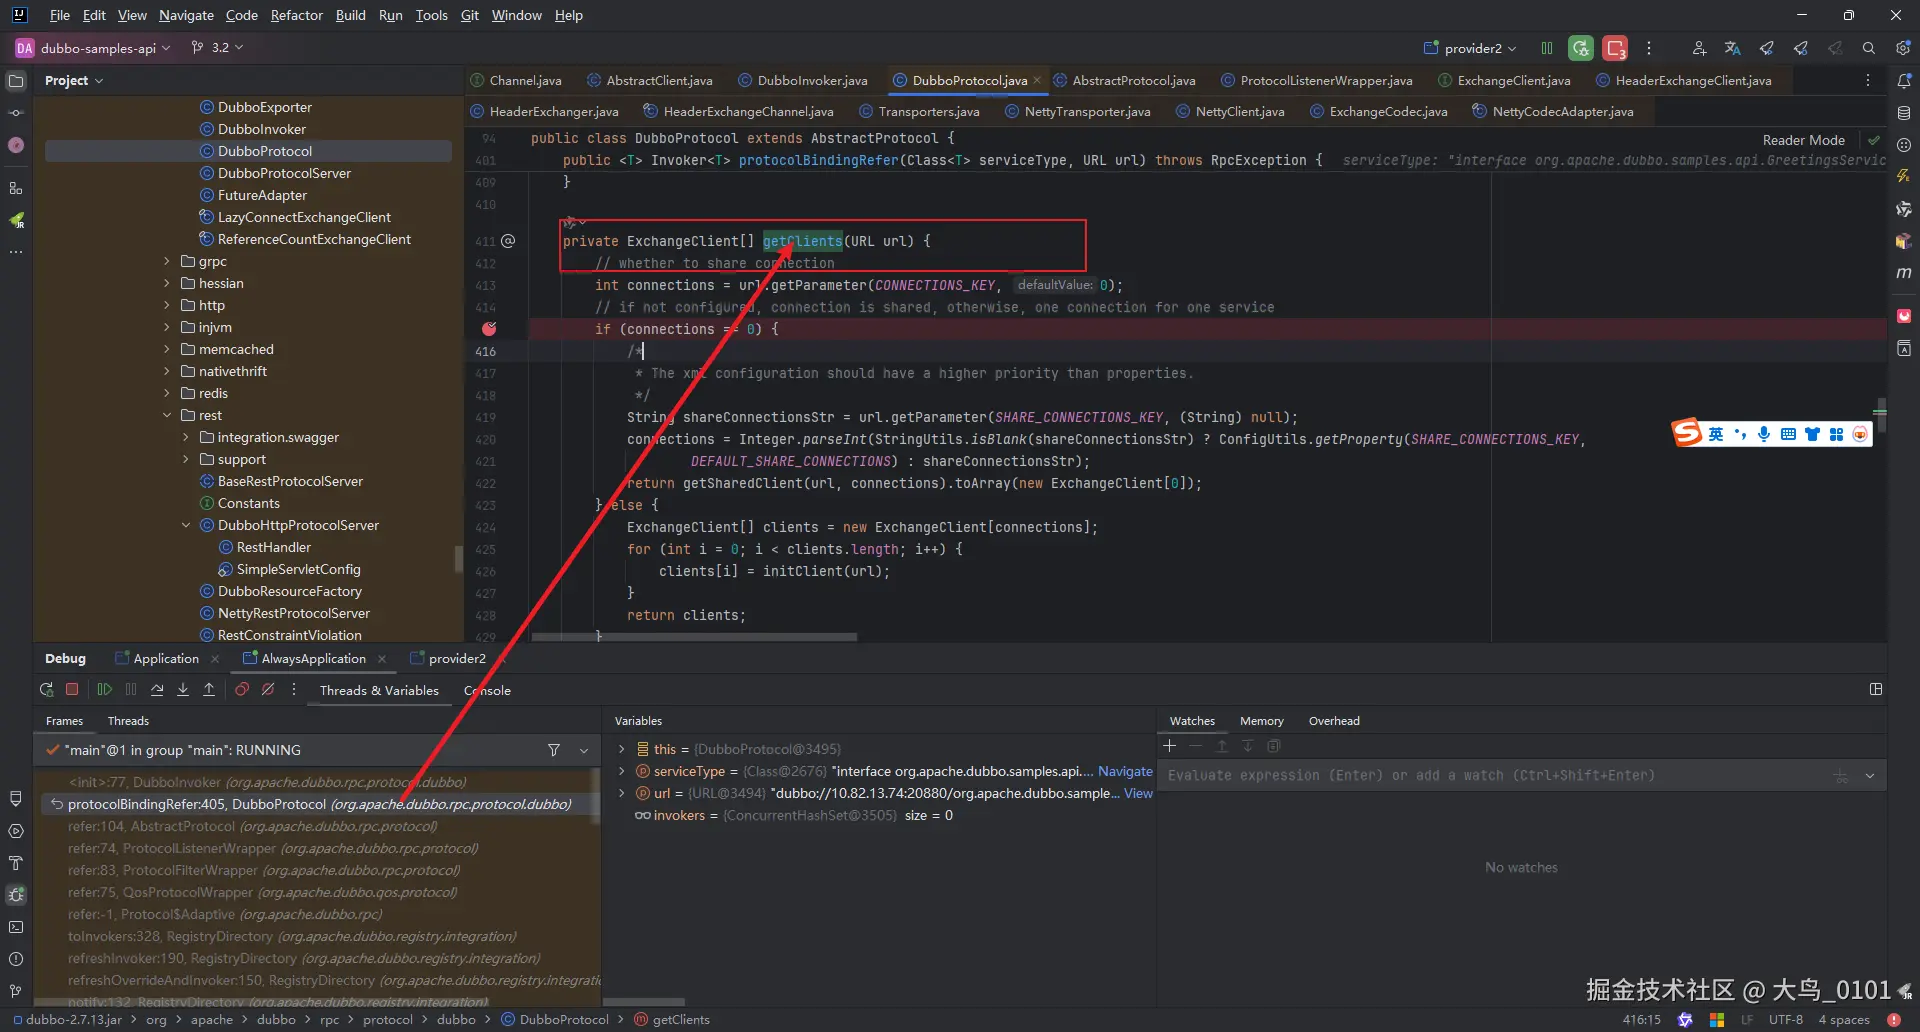Open the Maven tool window
The width and height of the screenshot is (1920, 1032).
1904,273
